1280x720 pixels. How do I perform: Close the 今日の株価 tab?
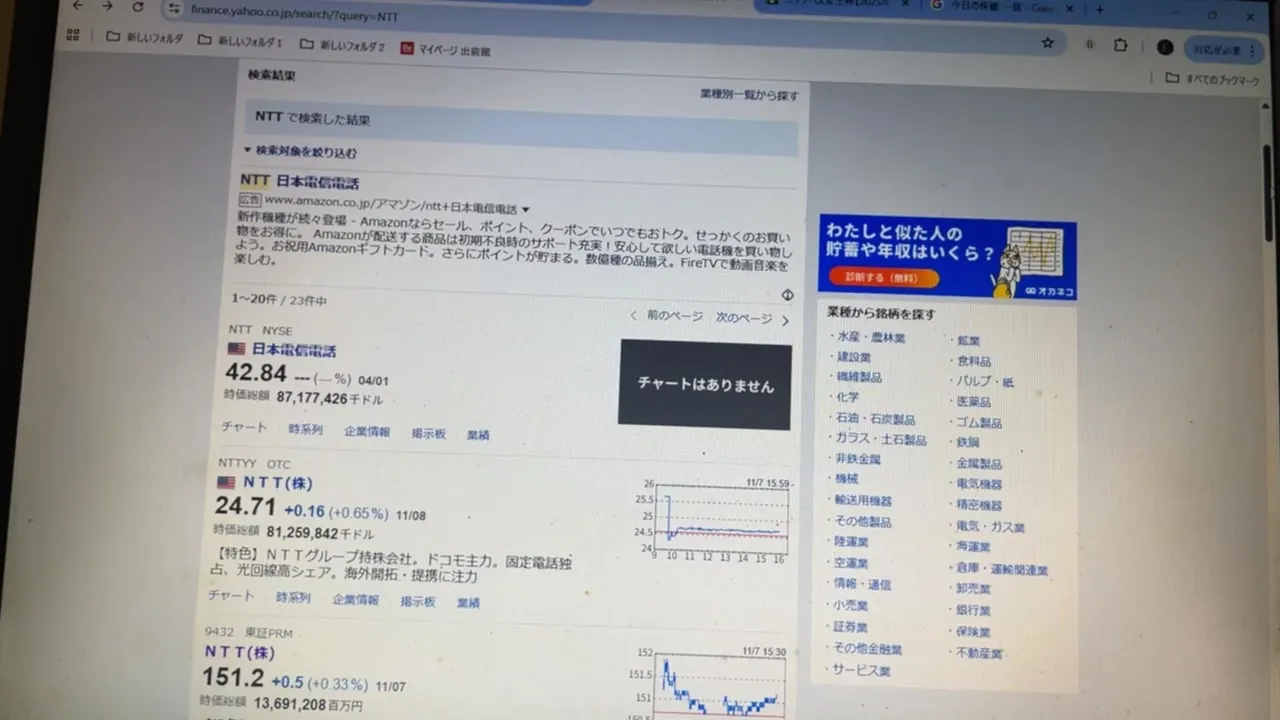[1070, 9]
